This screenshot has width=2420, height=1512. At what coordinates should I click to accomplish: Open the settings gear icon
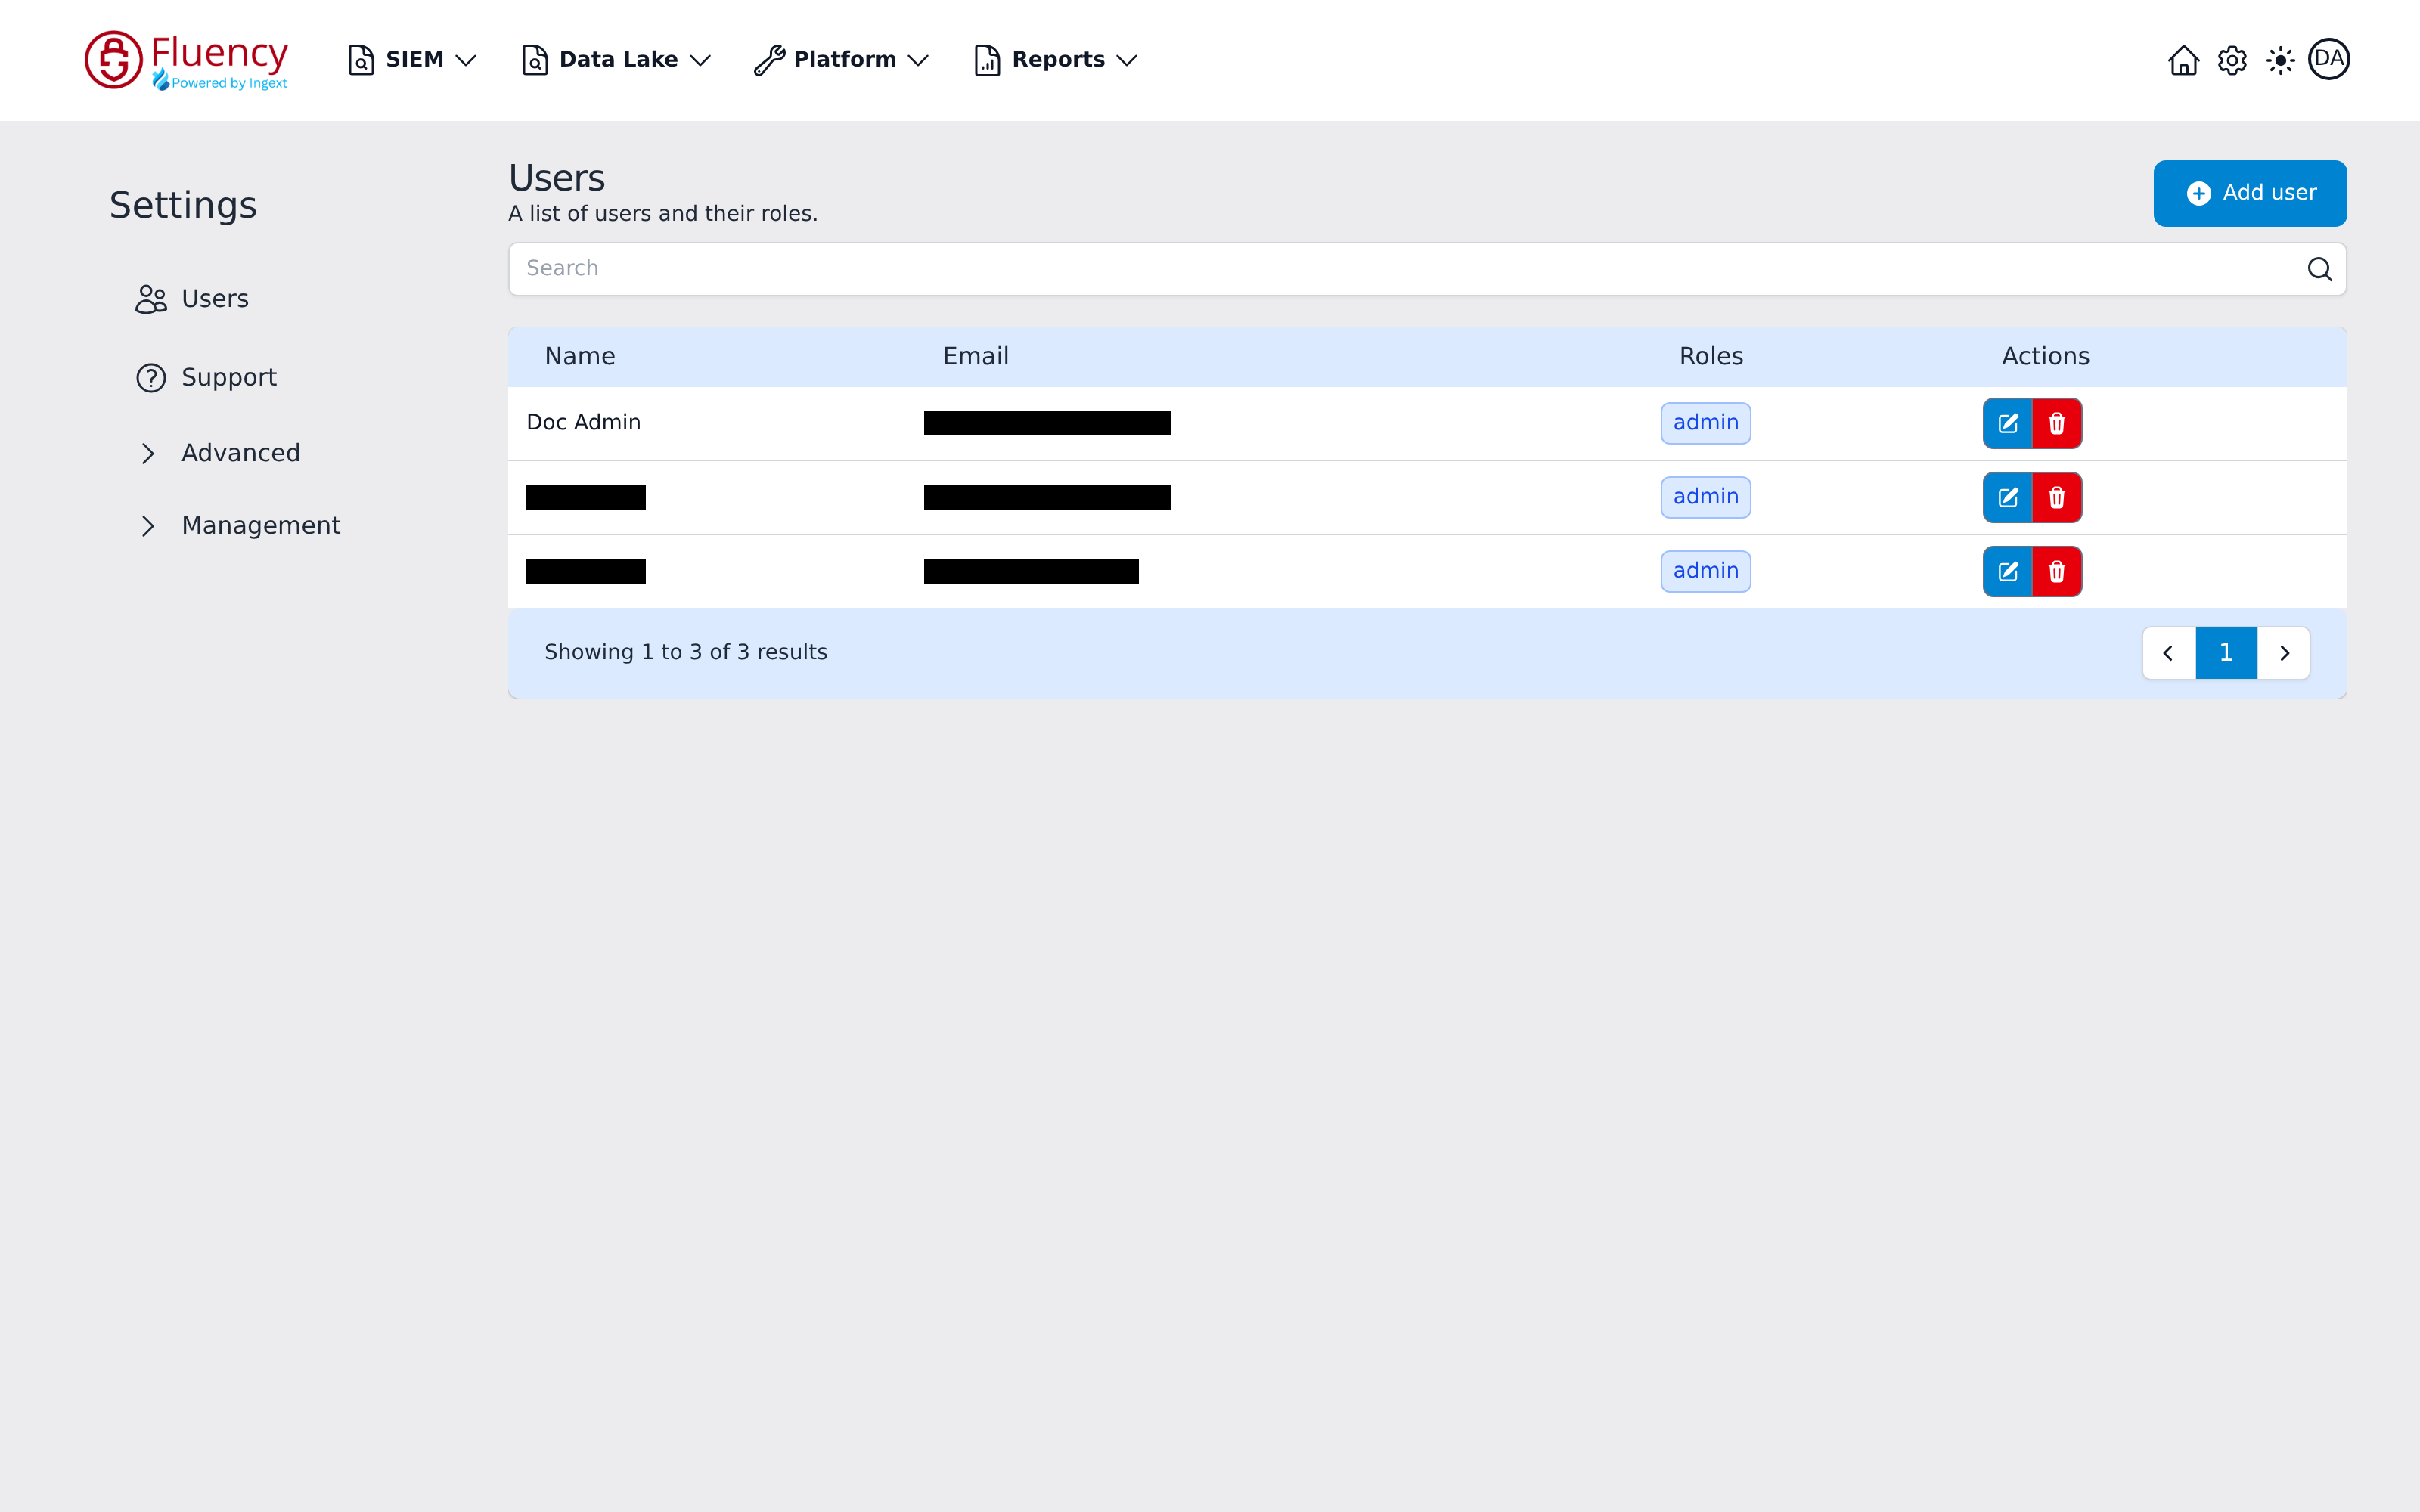pos(2232,60)
